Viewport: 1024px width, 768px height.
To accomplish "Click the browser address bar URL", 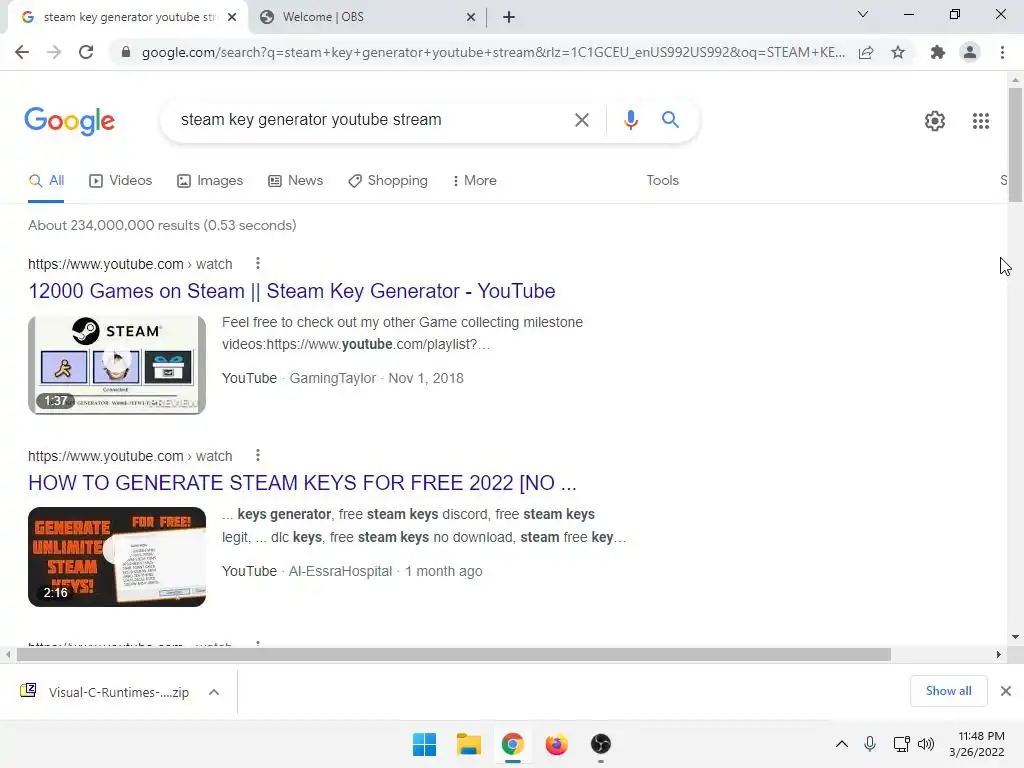I will point(493,52).
